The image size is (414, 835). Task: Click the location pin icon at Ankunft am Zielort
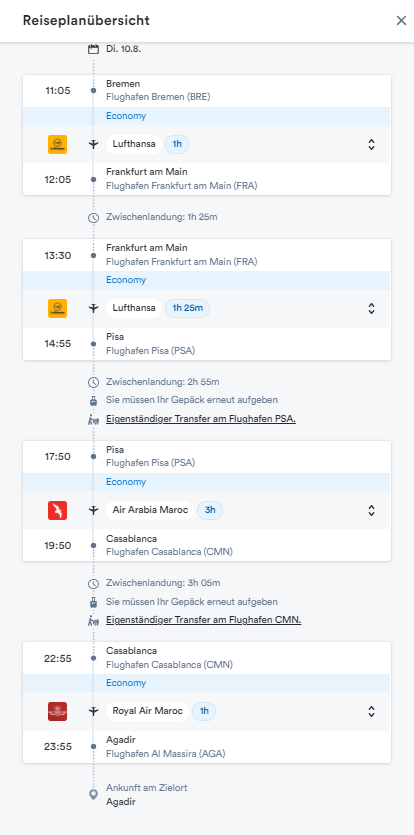point(93,795)
